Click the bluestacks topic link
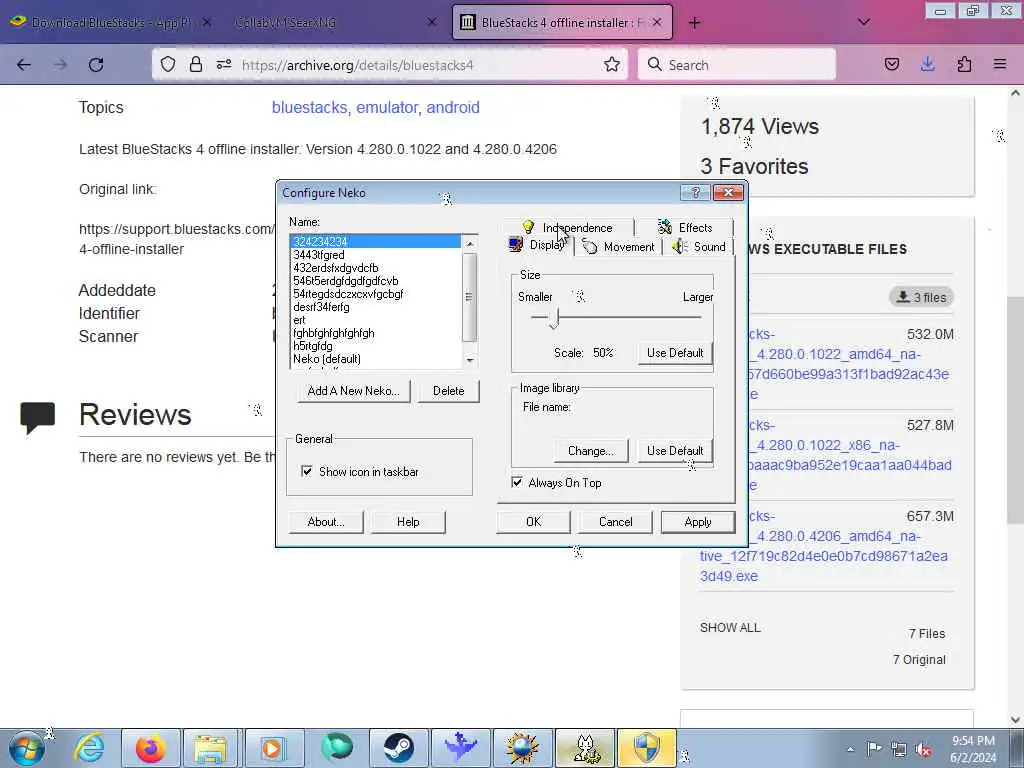 tap(309, 107)
